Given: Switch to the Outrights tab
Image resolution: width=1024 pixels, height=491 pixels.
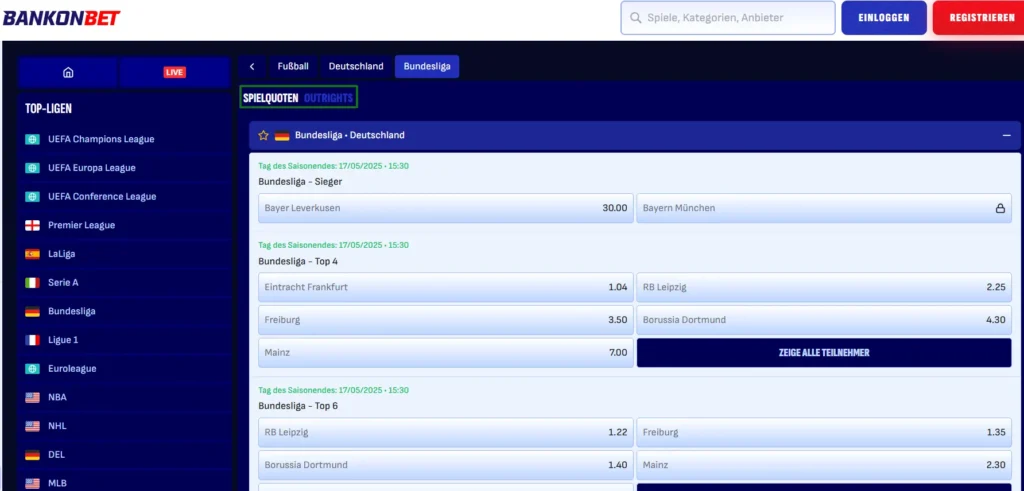Looking at the screenshot, I should 328,98.
